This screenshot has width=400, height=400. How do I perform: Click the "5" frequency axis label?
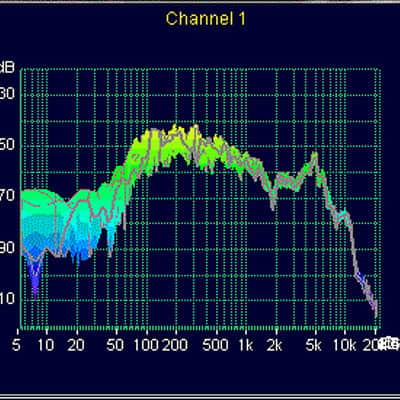click(x=16, y=345)
